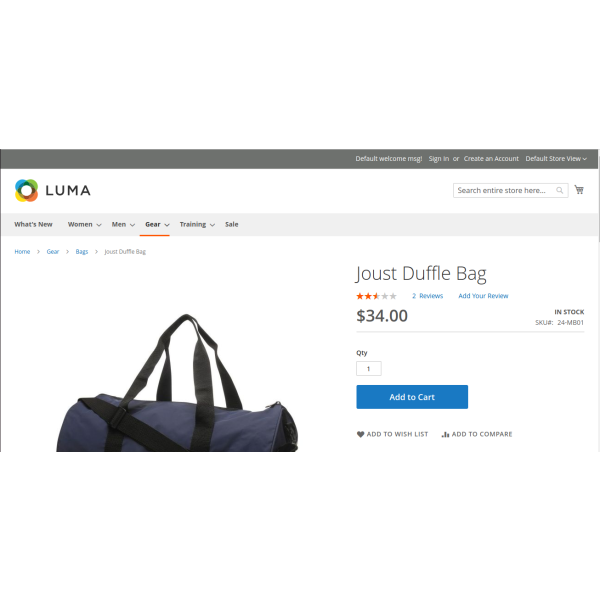600x600 pixels.
Task: Open the Gear menu item
Action: [x=153, y=224]
